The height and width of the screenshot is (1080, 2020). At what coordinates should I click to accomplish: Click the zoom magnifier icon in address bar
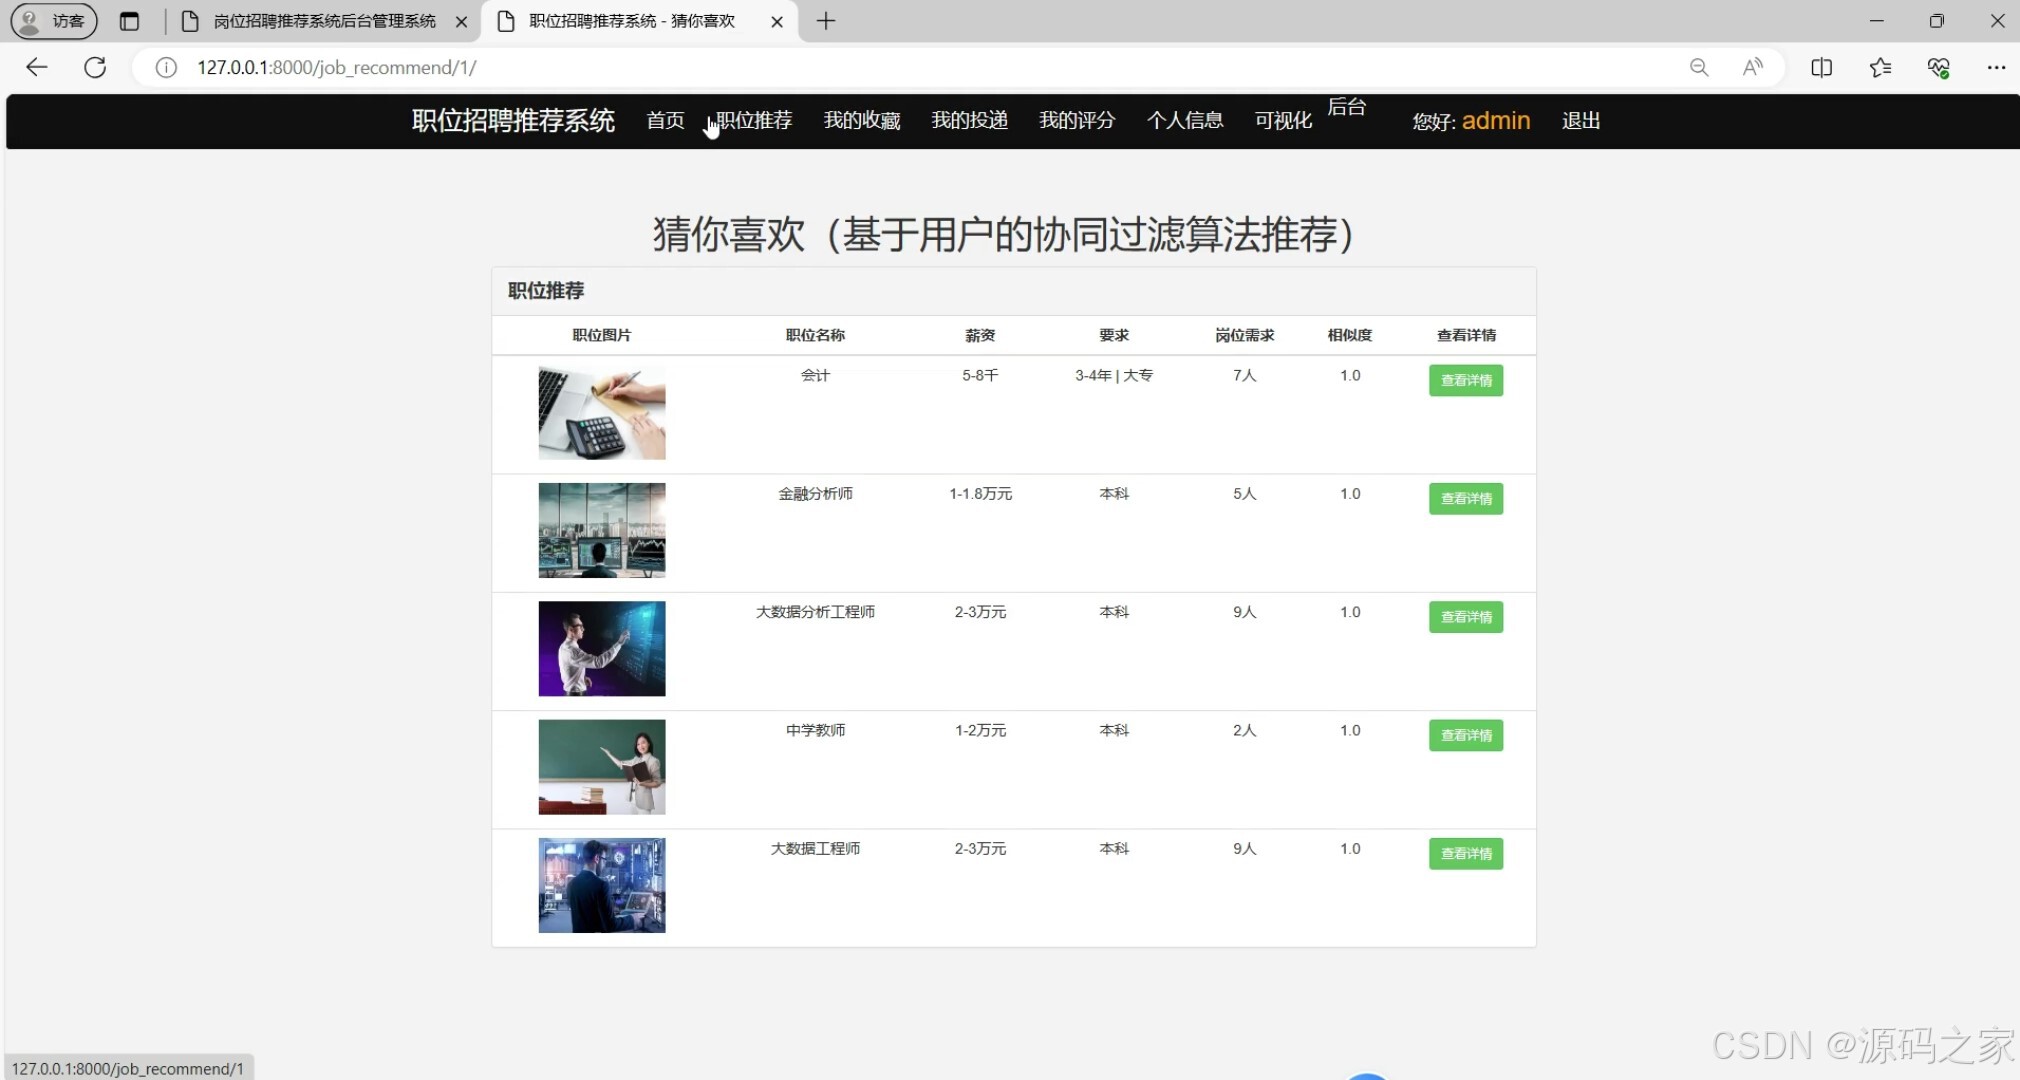[x=1699, y=67]
